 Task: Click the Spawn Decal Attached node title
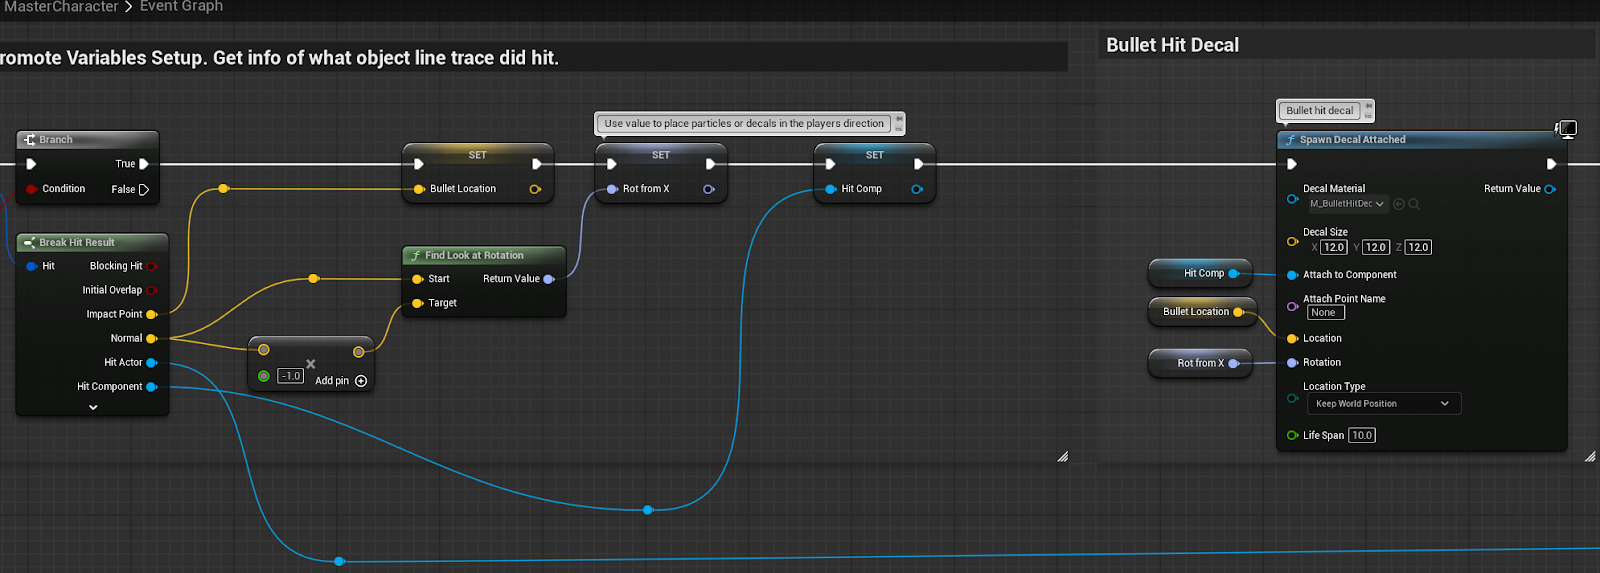(x=1352, y=140)
